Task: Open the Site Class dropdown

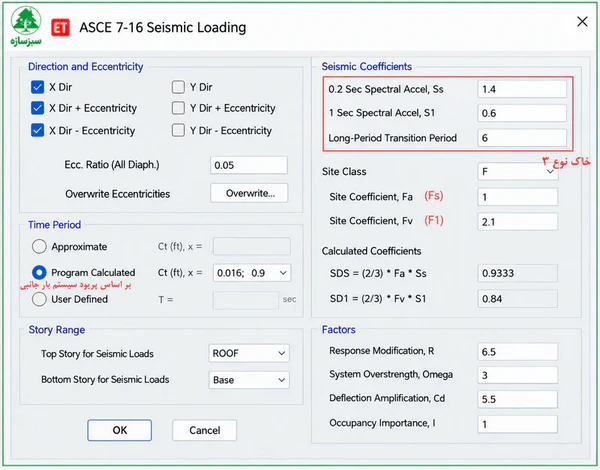Action: 518,171
